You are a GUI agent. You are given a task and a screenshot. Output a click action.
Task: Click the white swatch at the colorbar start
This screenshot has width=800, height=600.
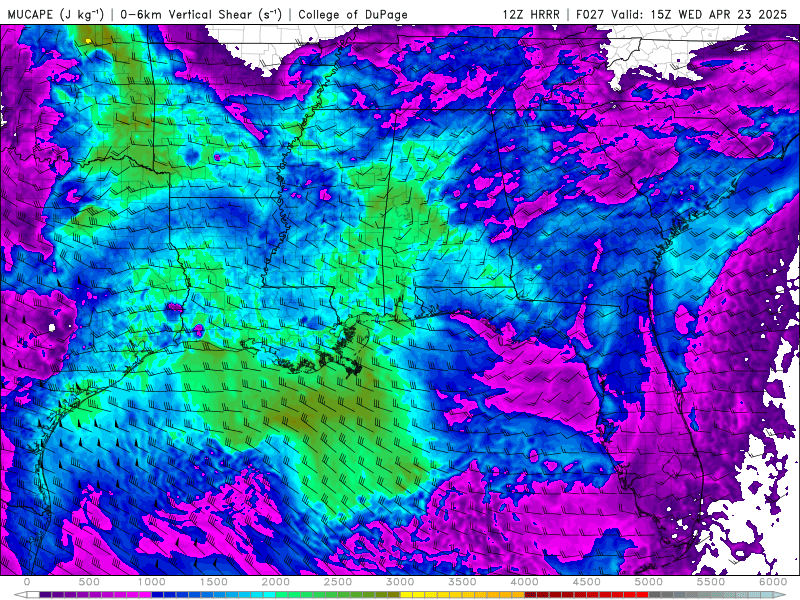click(x=33, y=594)
